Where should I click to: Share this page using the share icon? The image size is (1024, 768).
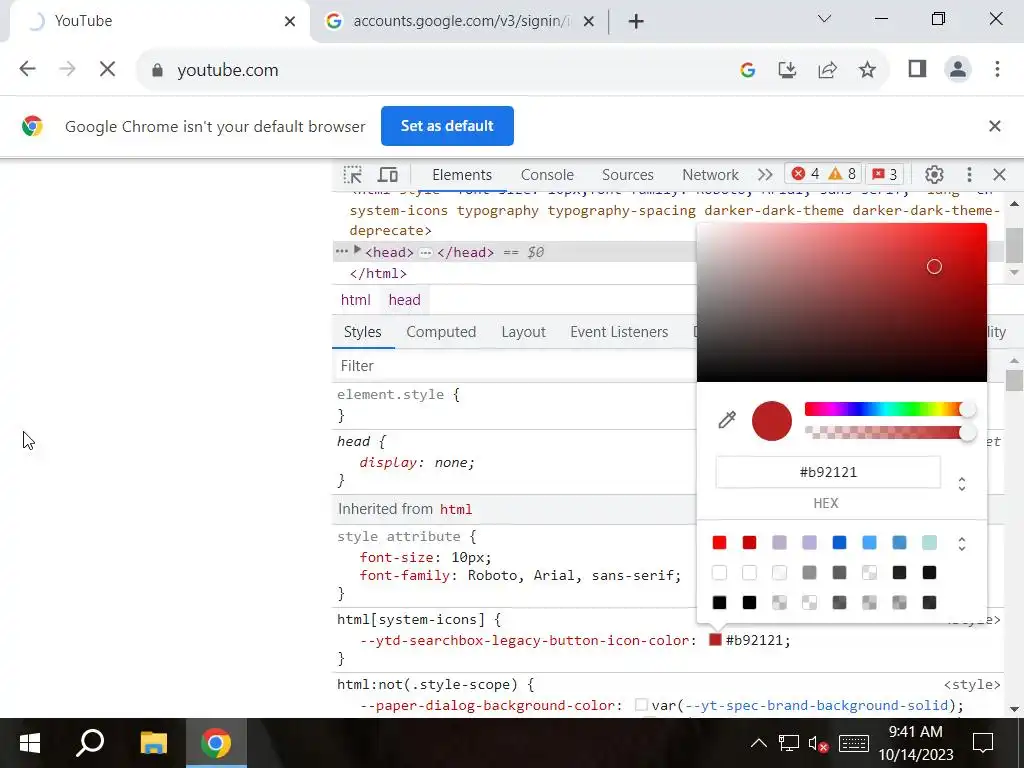827,70
